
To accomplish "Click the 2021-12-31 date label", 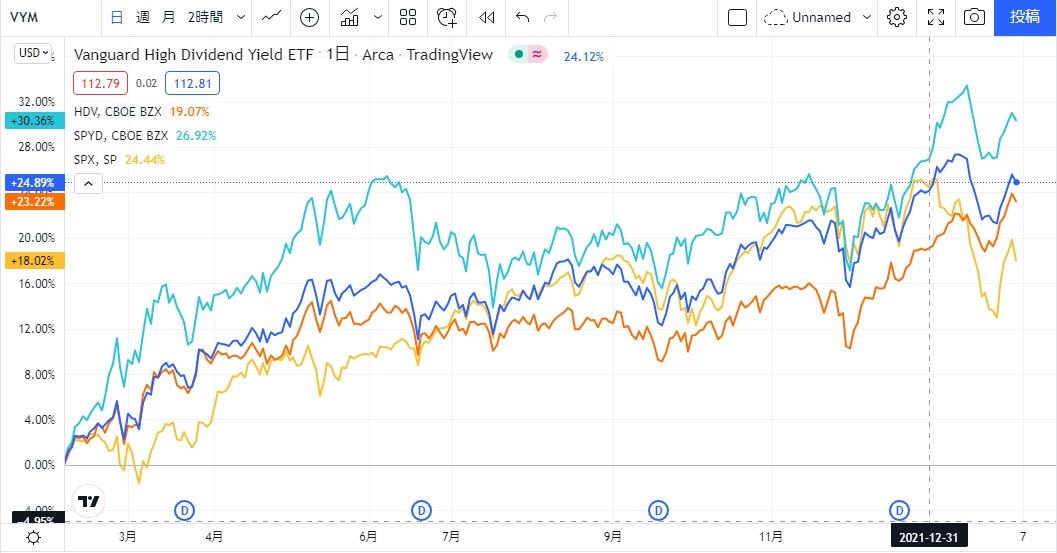I will coord(928,537).
